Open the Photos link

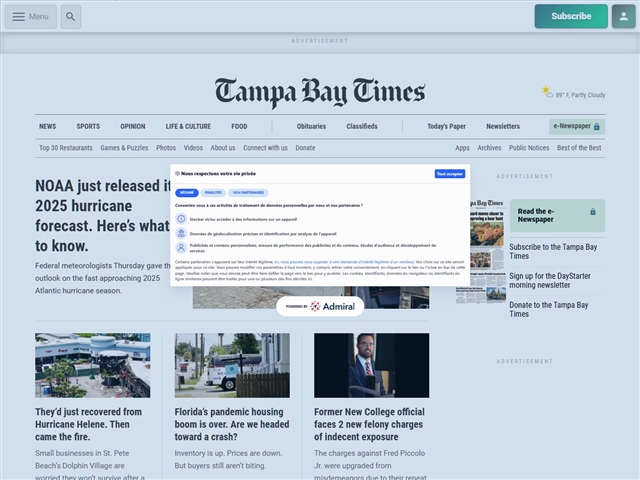[166, 148]
